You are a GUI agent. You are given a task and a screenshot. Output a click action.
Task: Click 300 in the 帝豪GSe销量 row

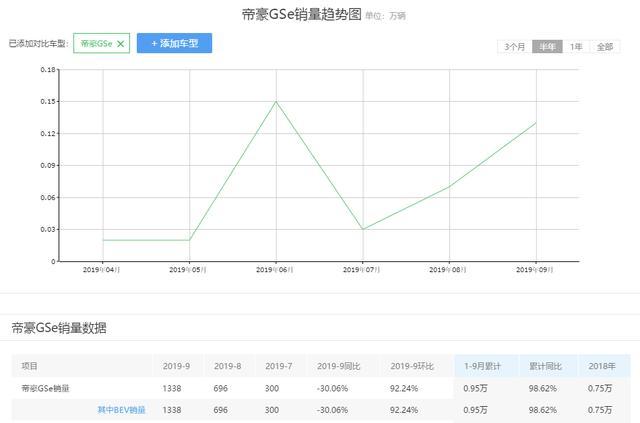coord(272,388)
